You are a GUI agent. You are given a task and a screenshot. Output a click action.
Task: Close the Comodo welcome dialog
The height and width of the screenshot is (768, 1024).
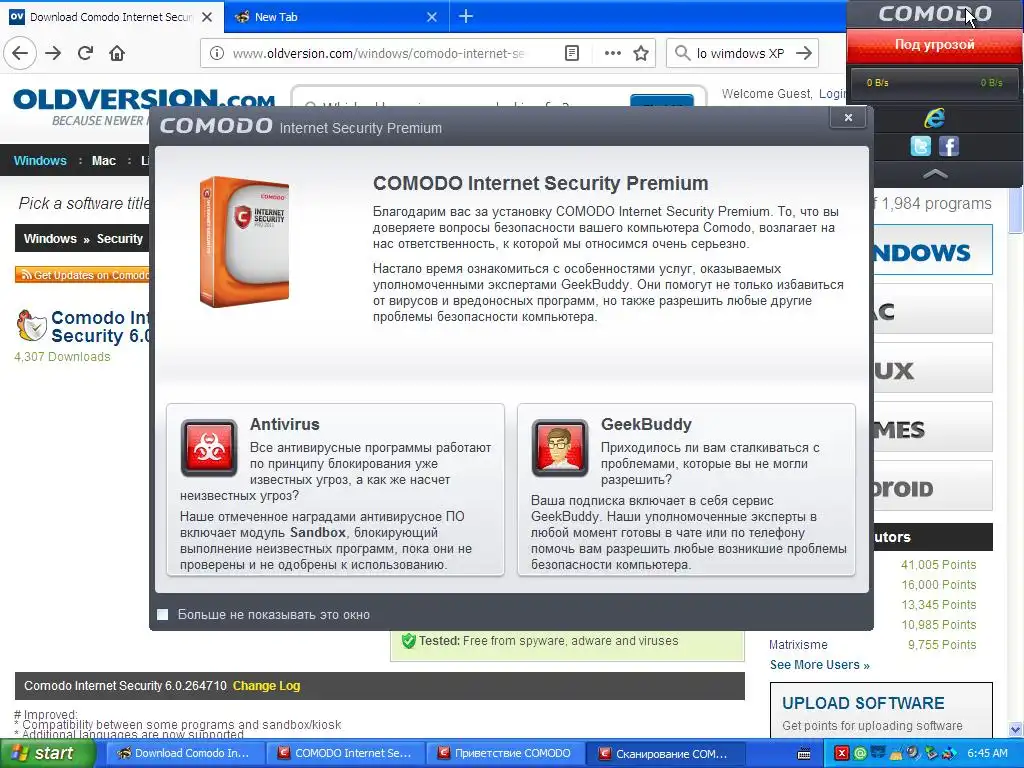(x=848, y=118)
